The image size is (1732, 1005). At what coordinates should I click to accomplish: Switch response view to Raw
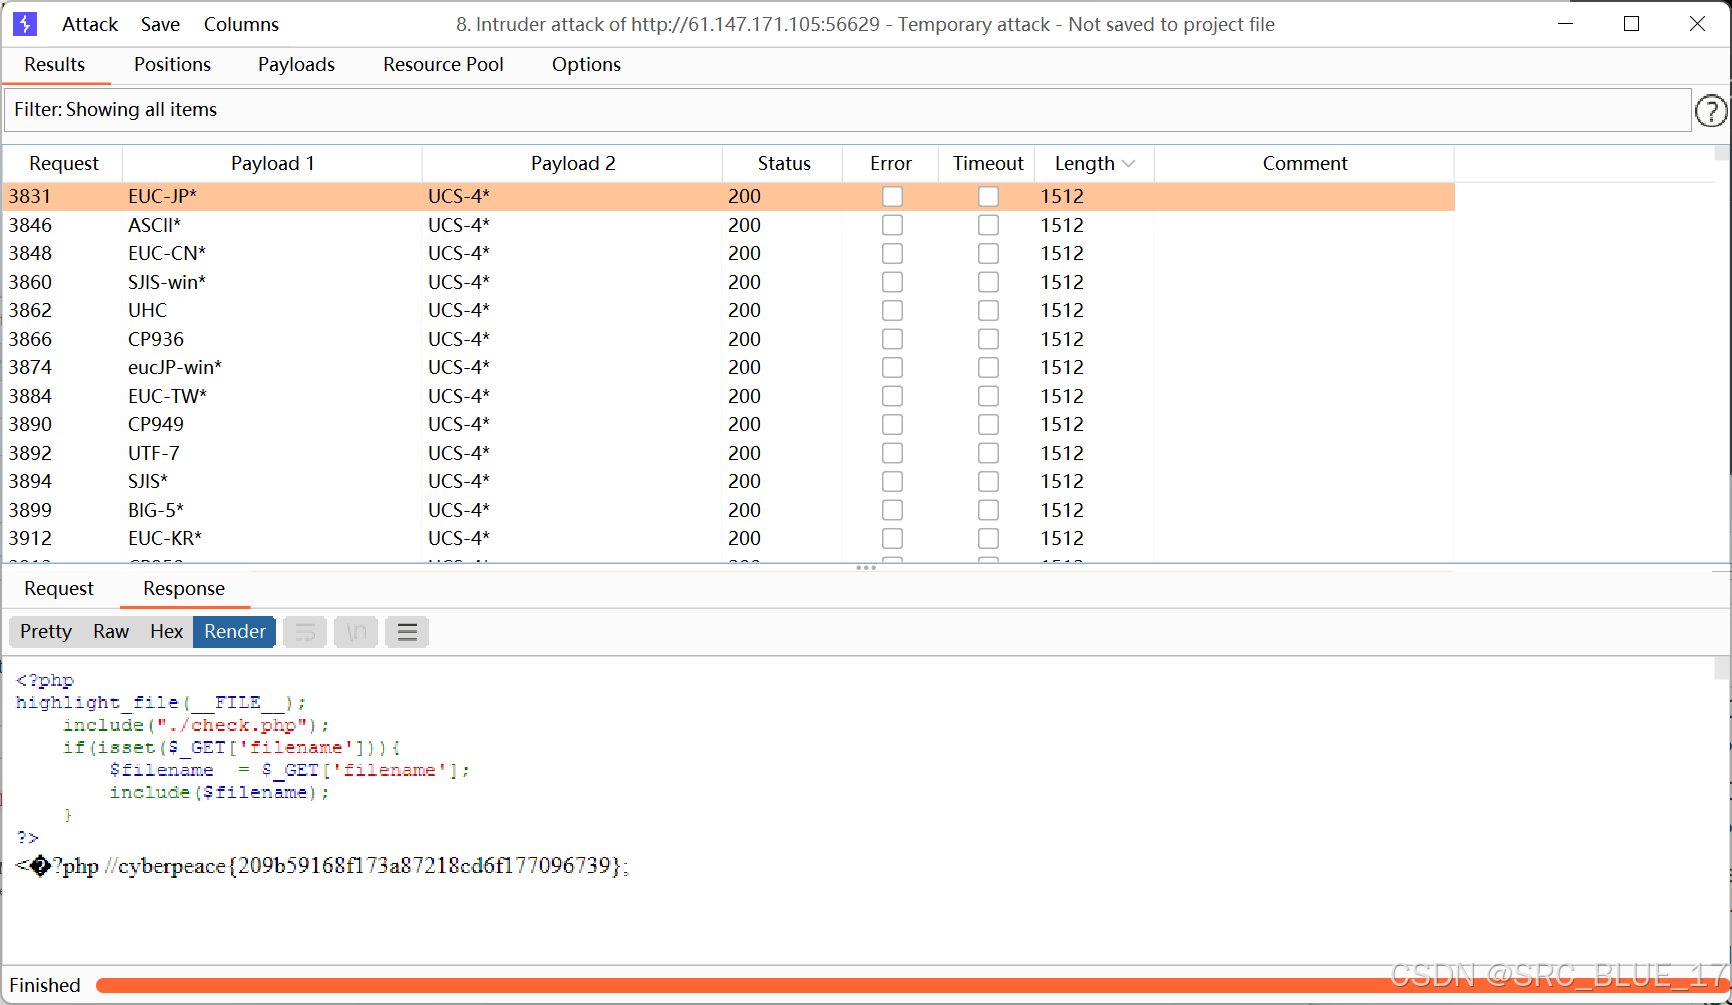[x=111, y=632]
